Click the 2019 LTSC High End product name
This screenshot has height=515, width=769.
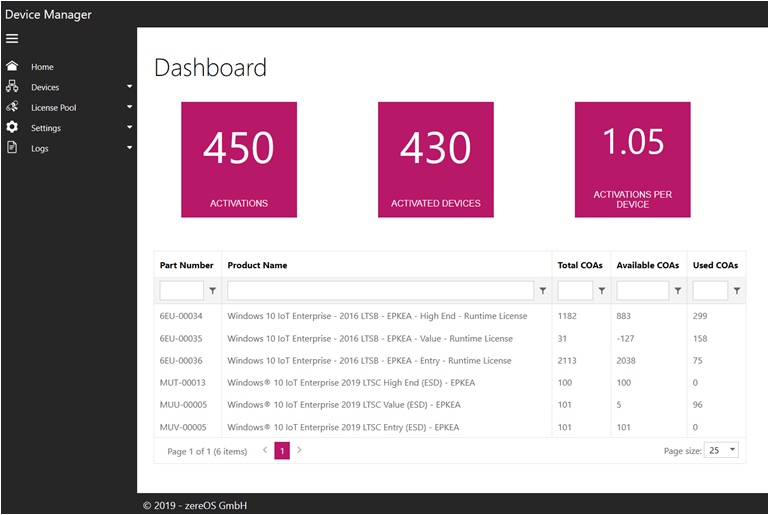coord(351,383)
